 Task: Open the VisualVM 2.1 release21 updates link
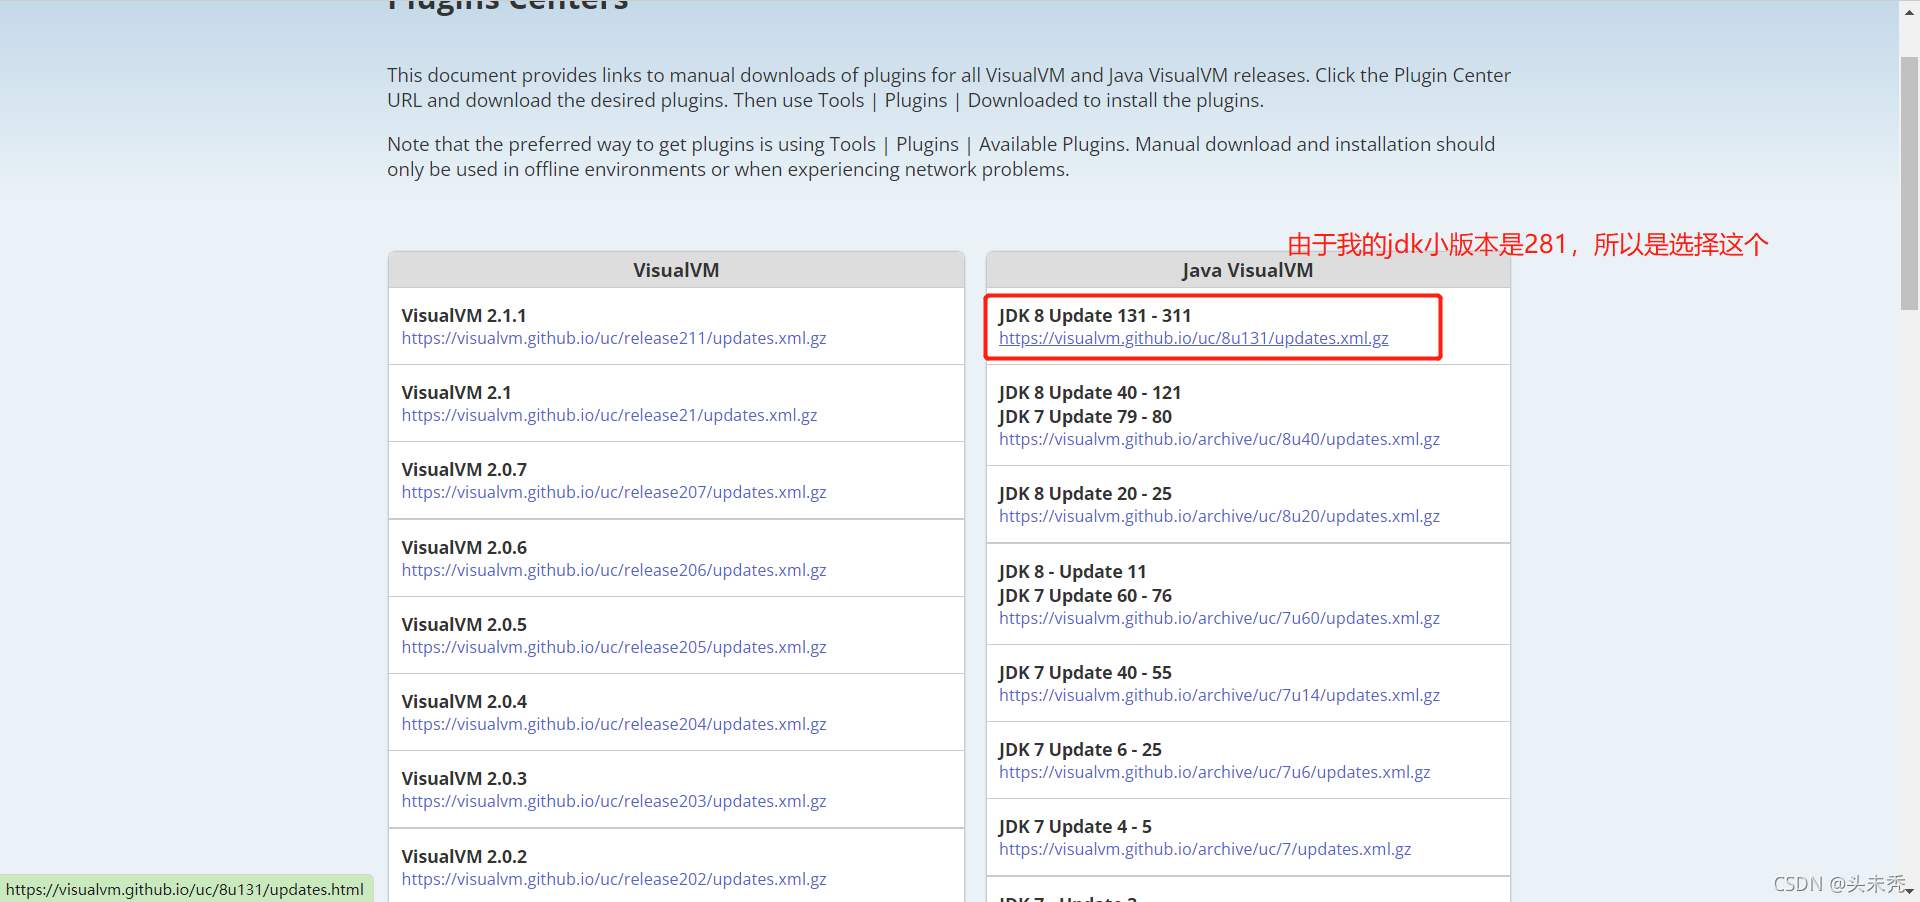pyautogui.click(x=609, y=415)
